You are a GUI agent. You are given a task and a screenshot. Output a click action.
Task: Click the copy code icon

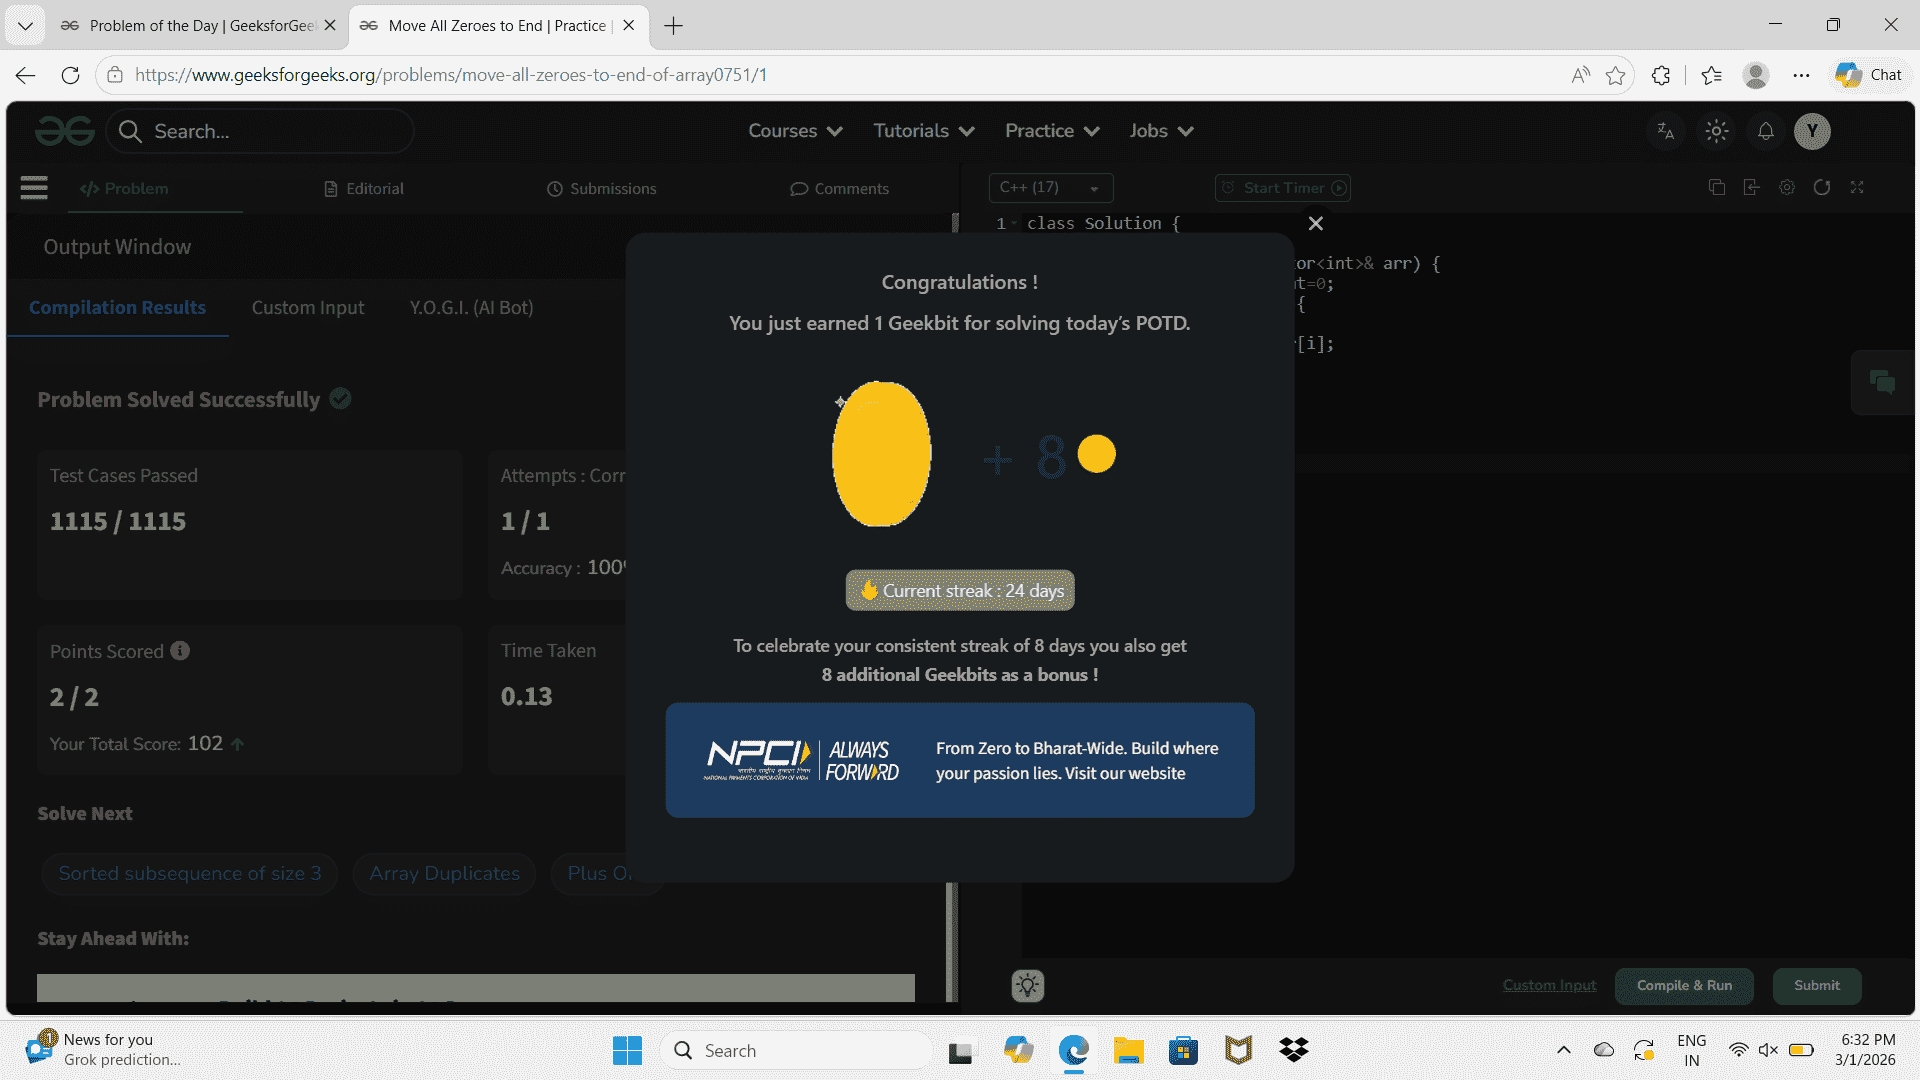1717,187
